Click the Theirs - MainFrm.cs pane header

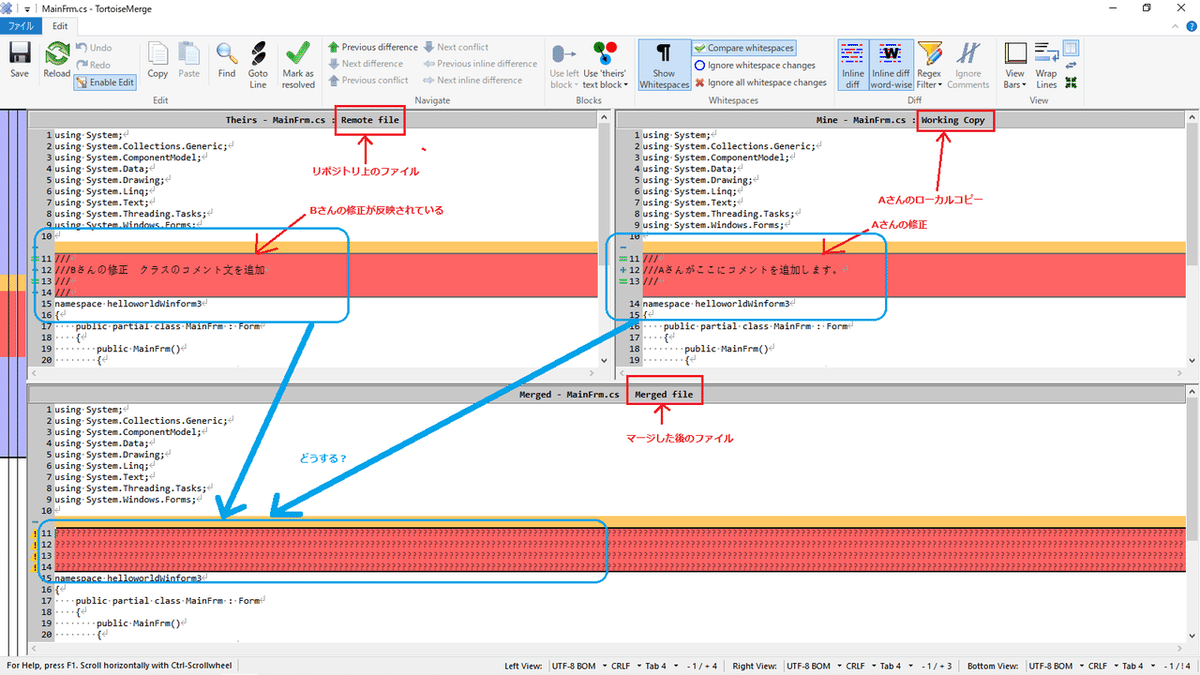coord(312,120)
